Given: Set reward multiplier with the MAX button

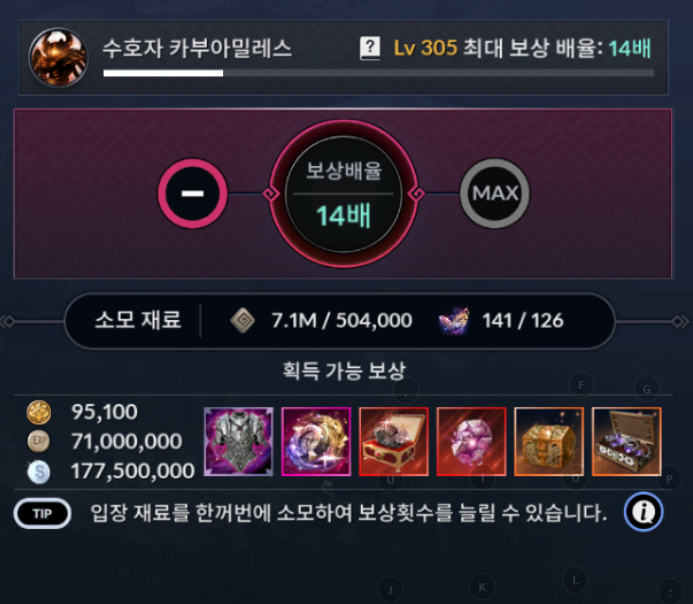Looking at the screenshot, I should (x=495, y=193).
